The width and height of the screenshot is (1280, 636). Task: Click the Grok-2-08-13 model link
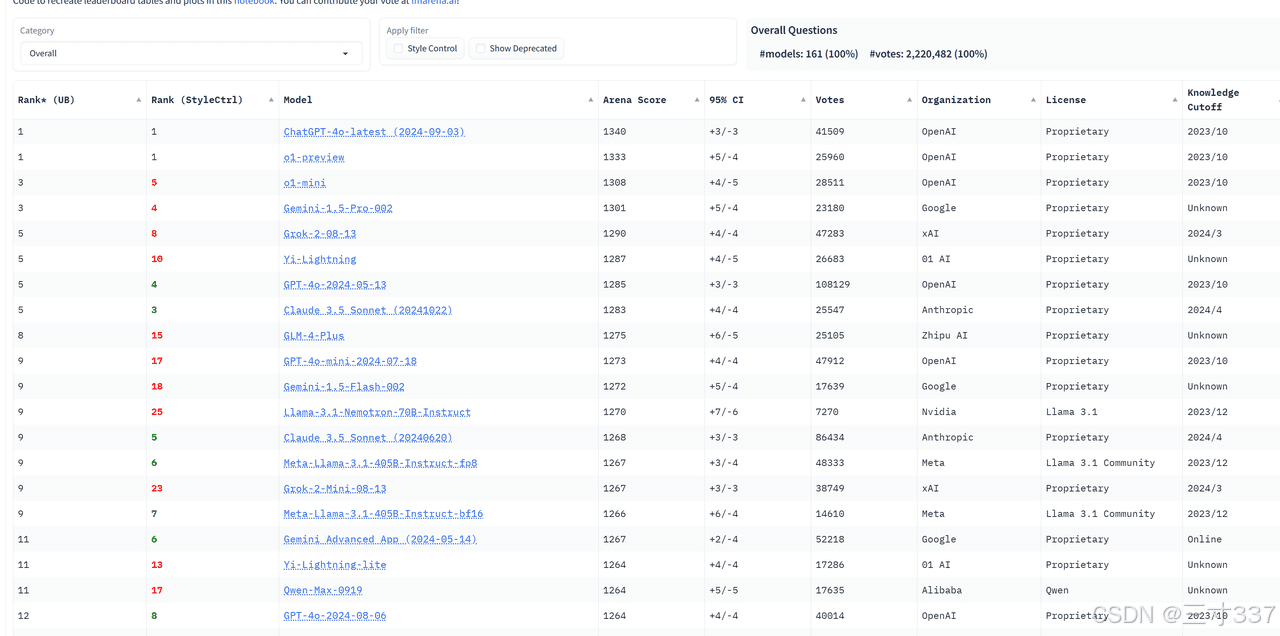(320, 234)
